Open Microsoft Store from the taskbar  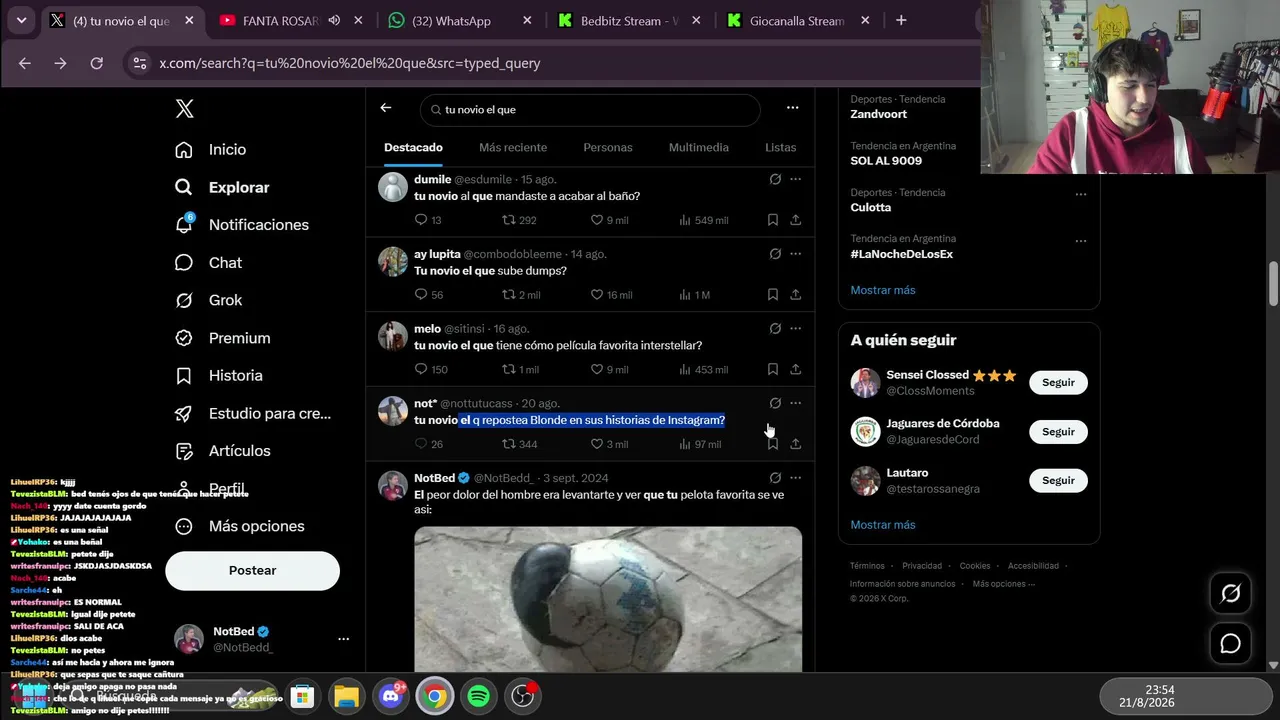302,695
